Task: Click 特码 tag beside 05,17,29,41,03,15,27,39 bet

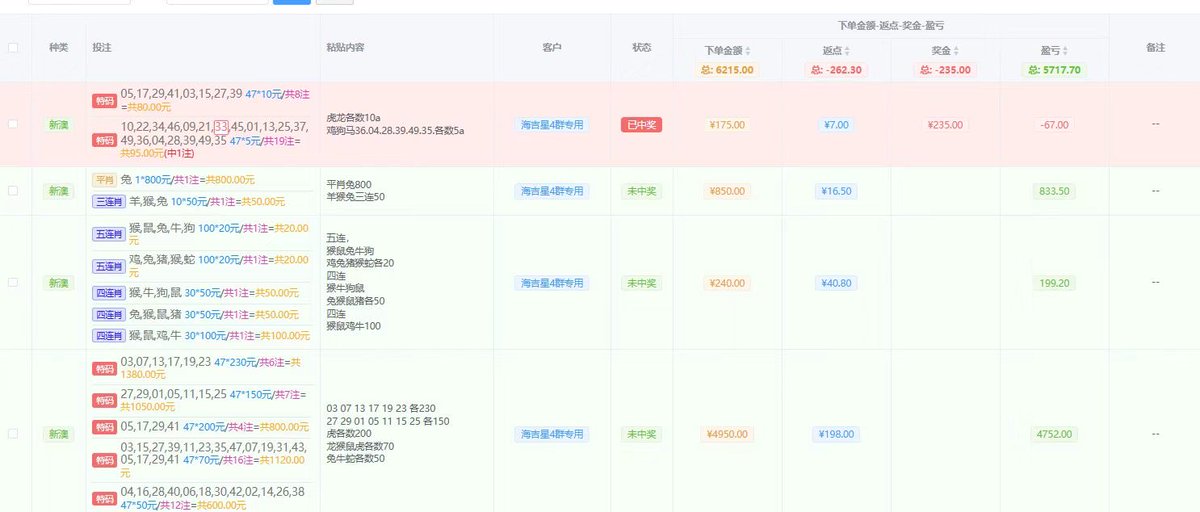Action: (104, 100)
